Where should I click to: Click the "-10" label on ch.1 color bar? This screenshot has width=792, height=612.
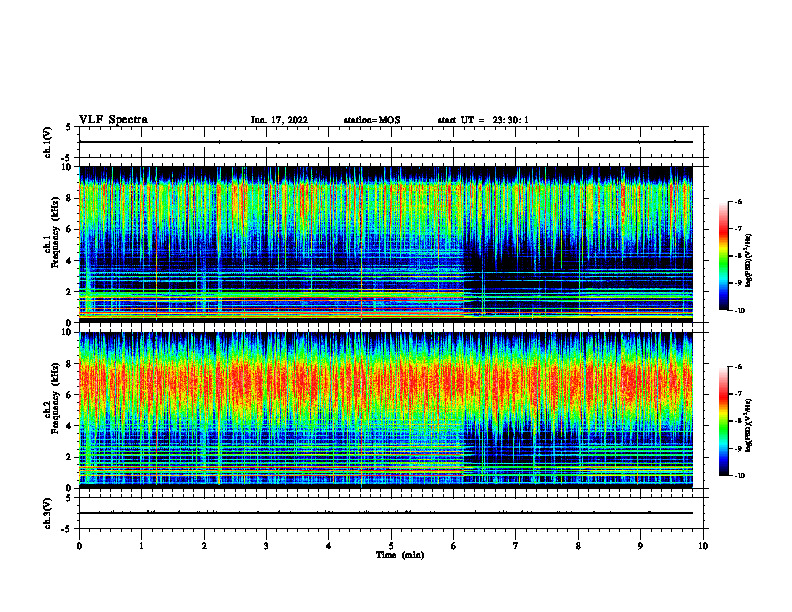coord(740,311)
